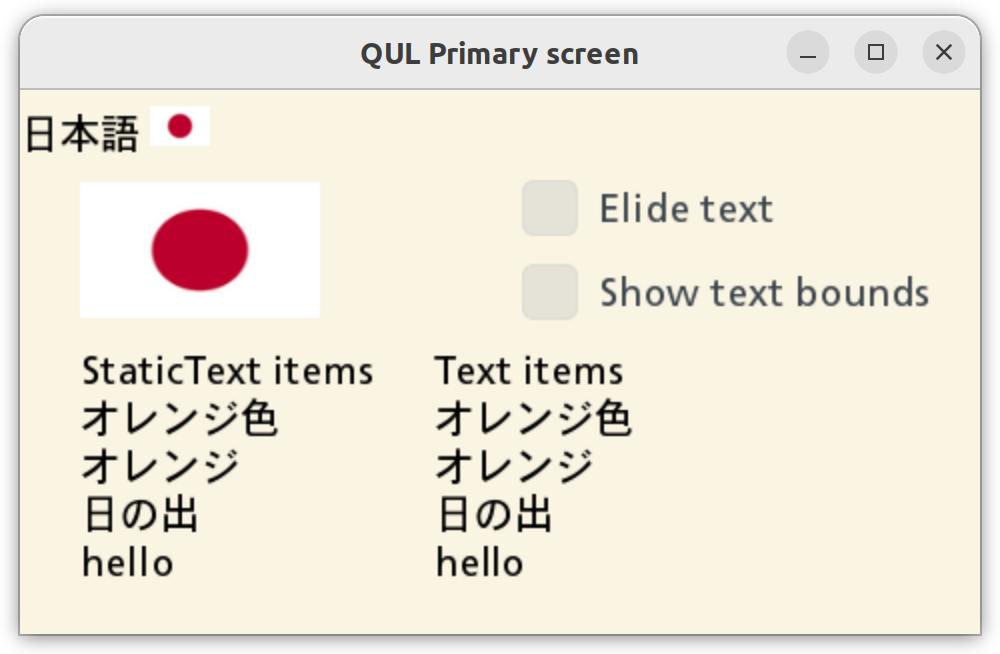1000x654 pixels.
Task: Click "hello" under StaticText items
Action: click(127, 562)
